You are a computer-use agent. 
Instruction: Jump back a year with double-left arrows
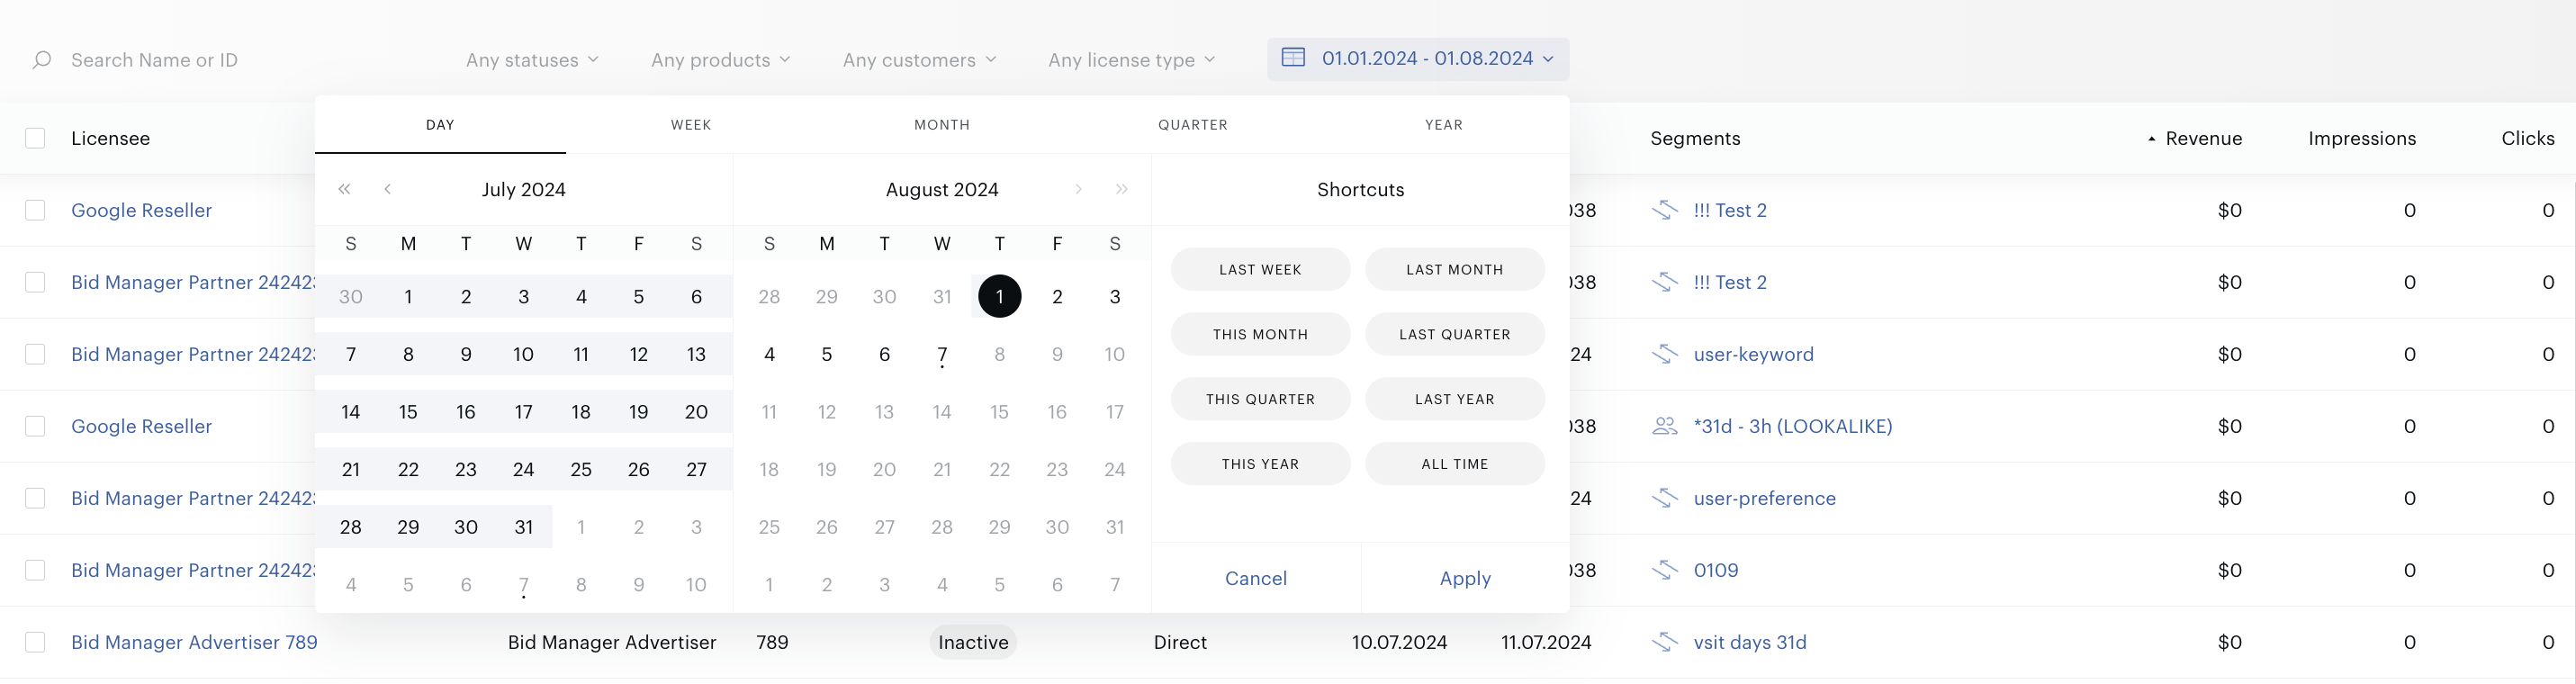point(344,189)
